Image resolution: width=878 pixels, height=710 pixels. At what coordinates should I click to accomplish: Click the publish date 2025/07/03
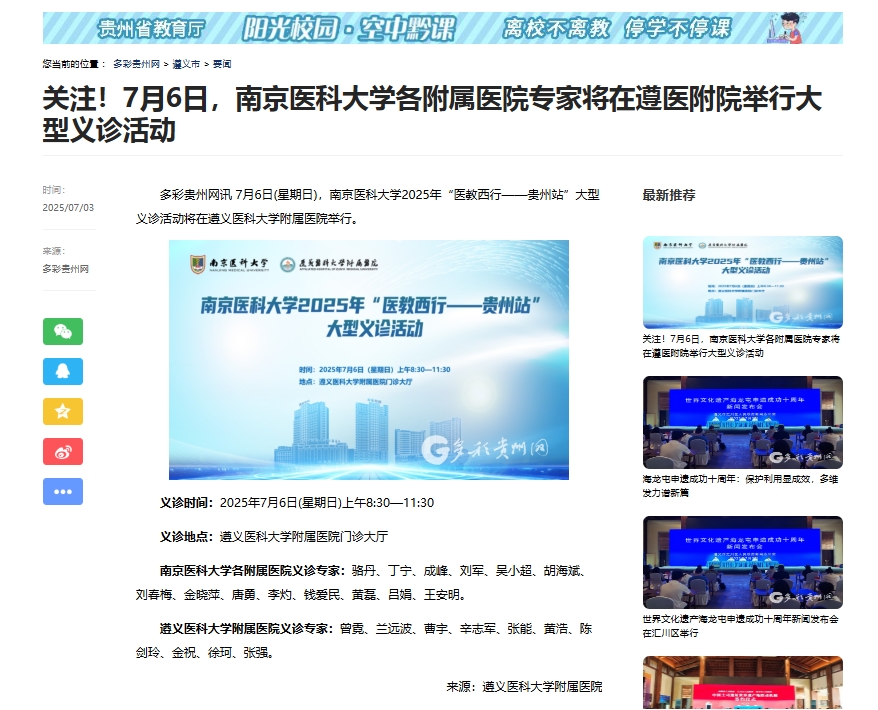[x=68, y=208]
